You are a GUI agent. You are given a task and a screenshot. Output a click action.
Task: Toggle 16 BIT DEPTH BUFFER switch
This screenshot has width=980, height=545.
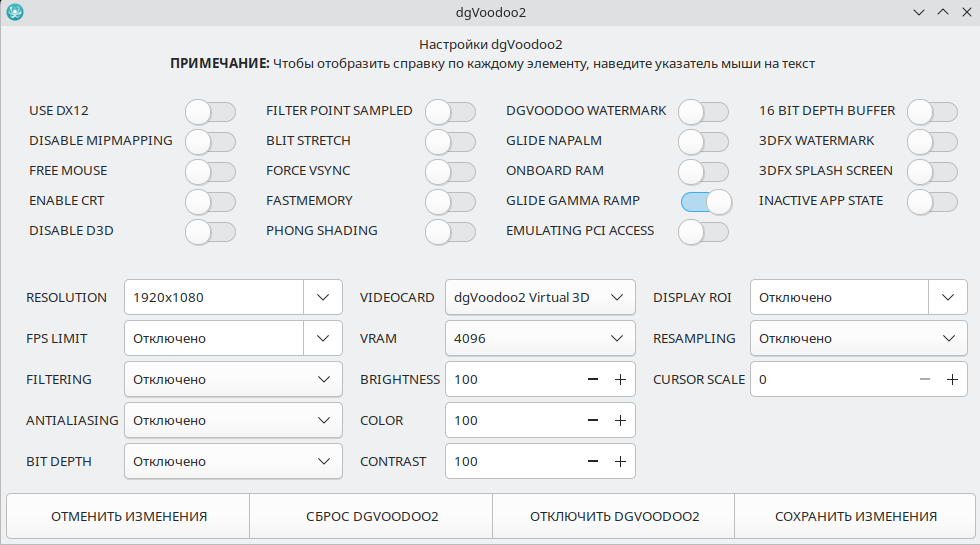(932, 112)
